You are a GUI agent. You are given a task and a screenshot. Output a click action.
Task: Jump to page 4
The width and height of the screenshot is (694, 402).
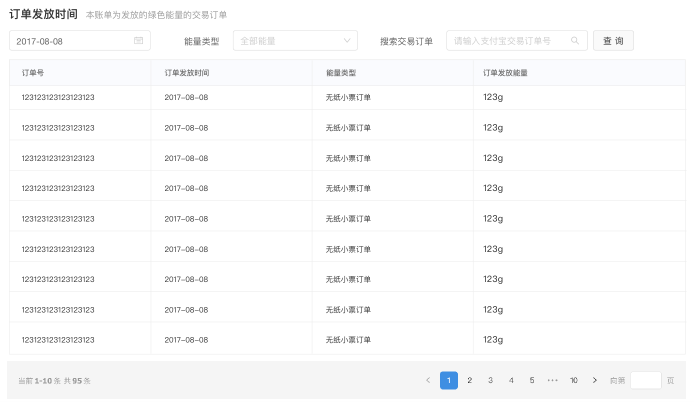click(511, 380)
